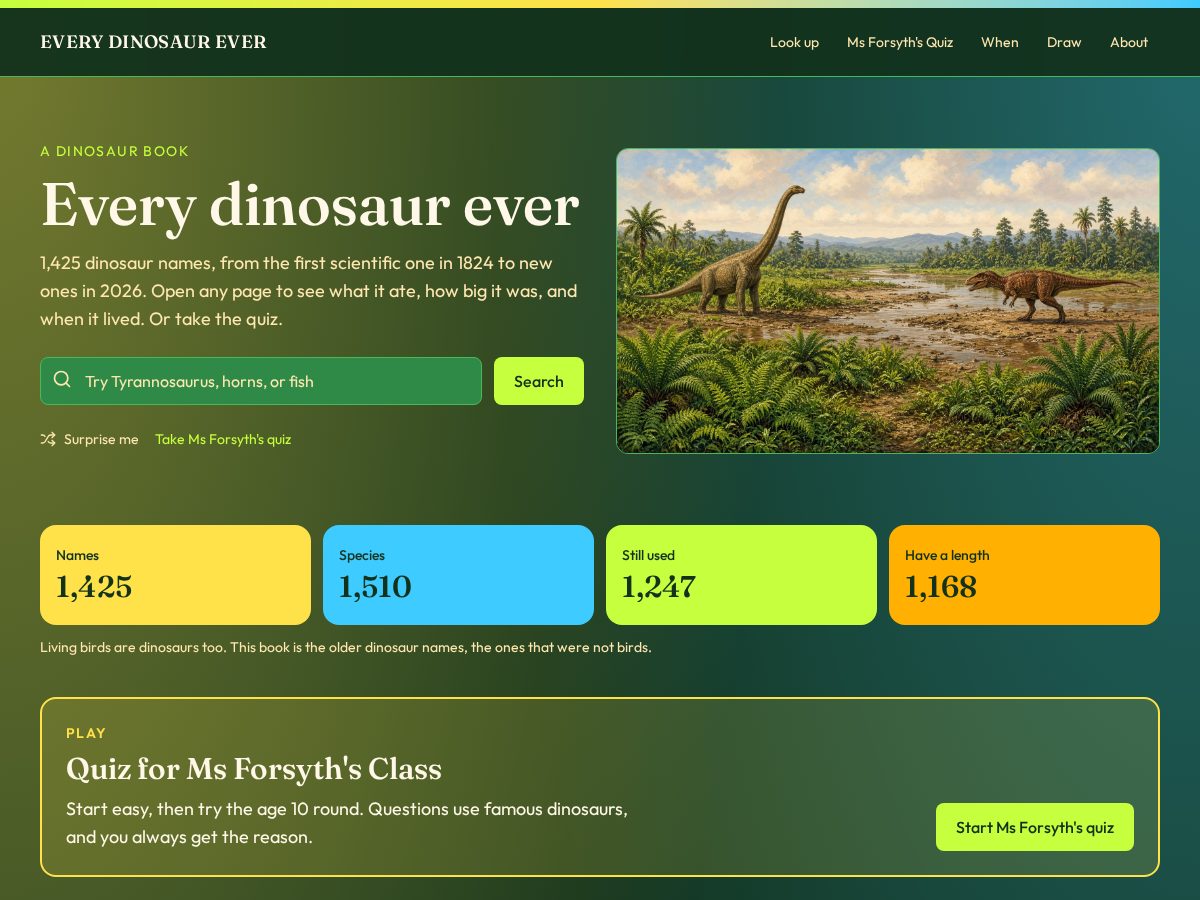Click the Every dinosaur ever main heading
This screenshot has width=1200, height=900.
coord(310,205)
